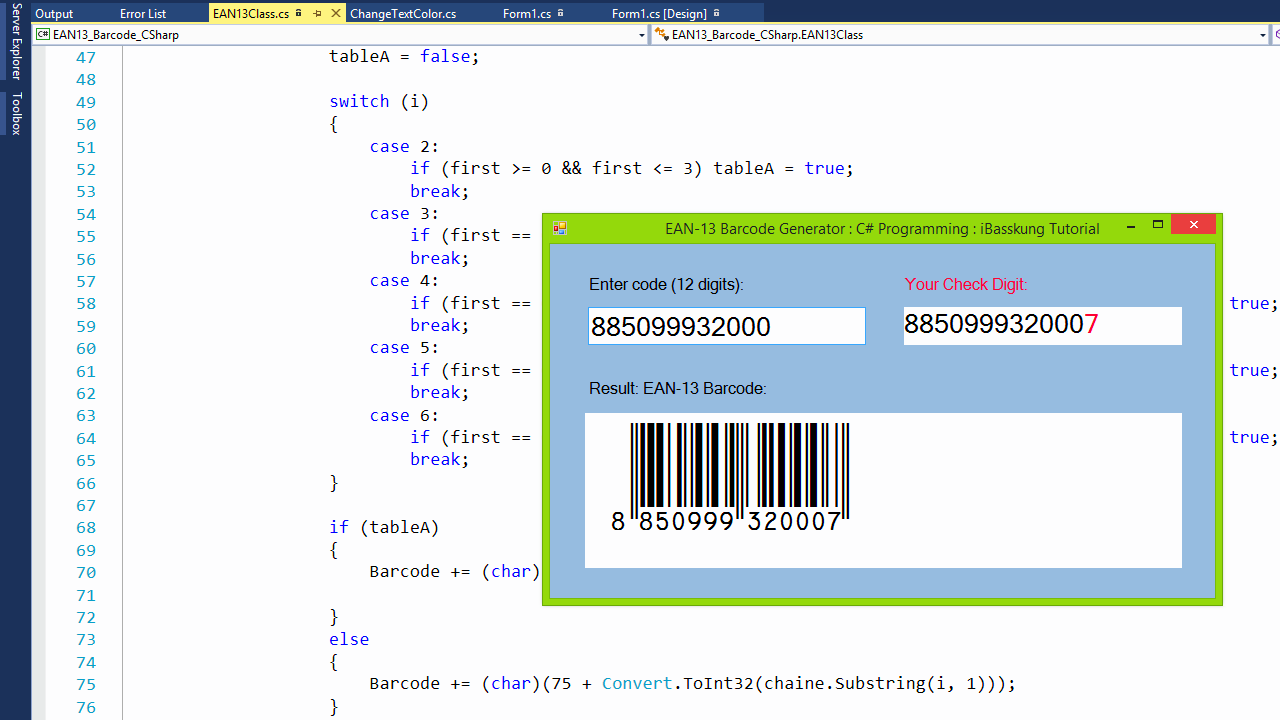Click line number 47 in the gutter

[86, 57]
